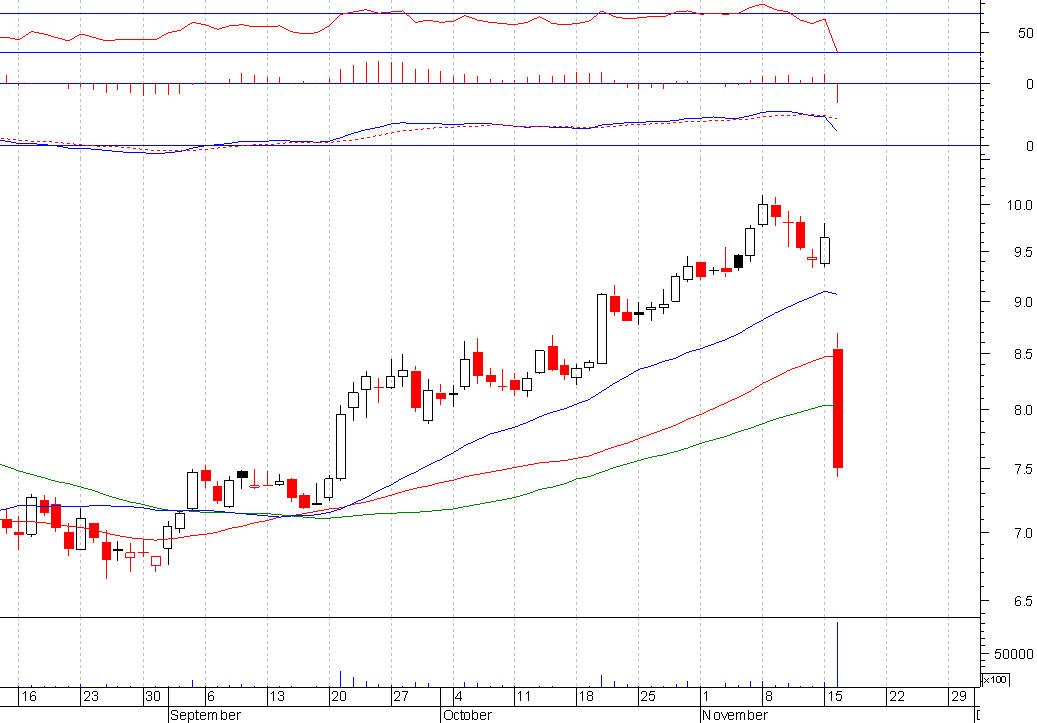Image resolution: width=1037 pixels, height=723 pixels.
Task: Click the date label 13 on time axis
Action: pyautogui.click(x=276, y=696)
